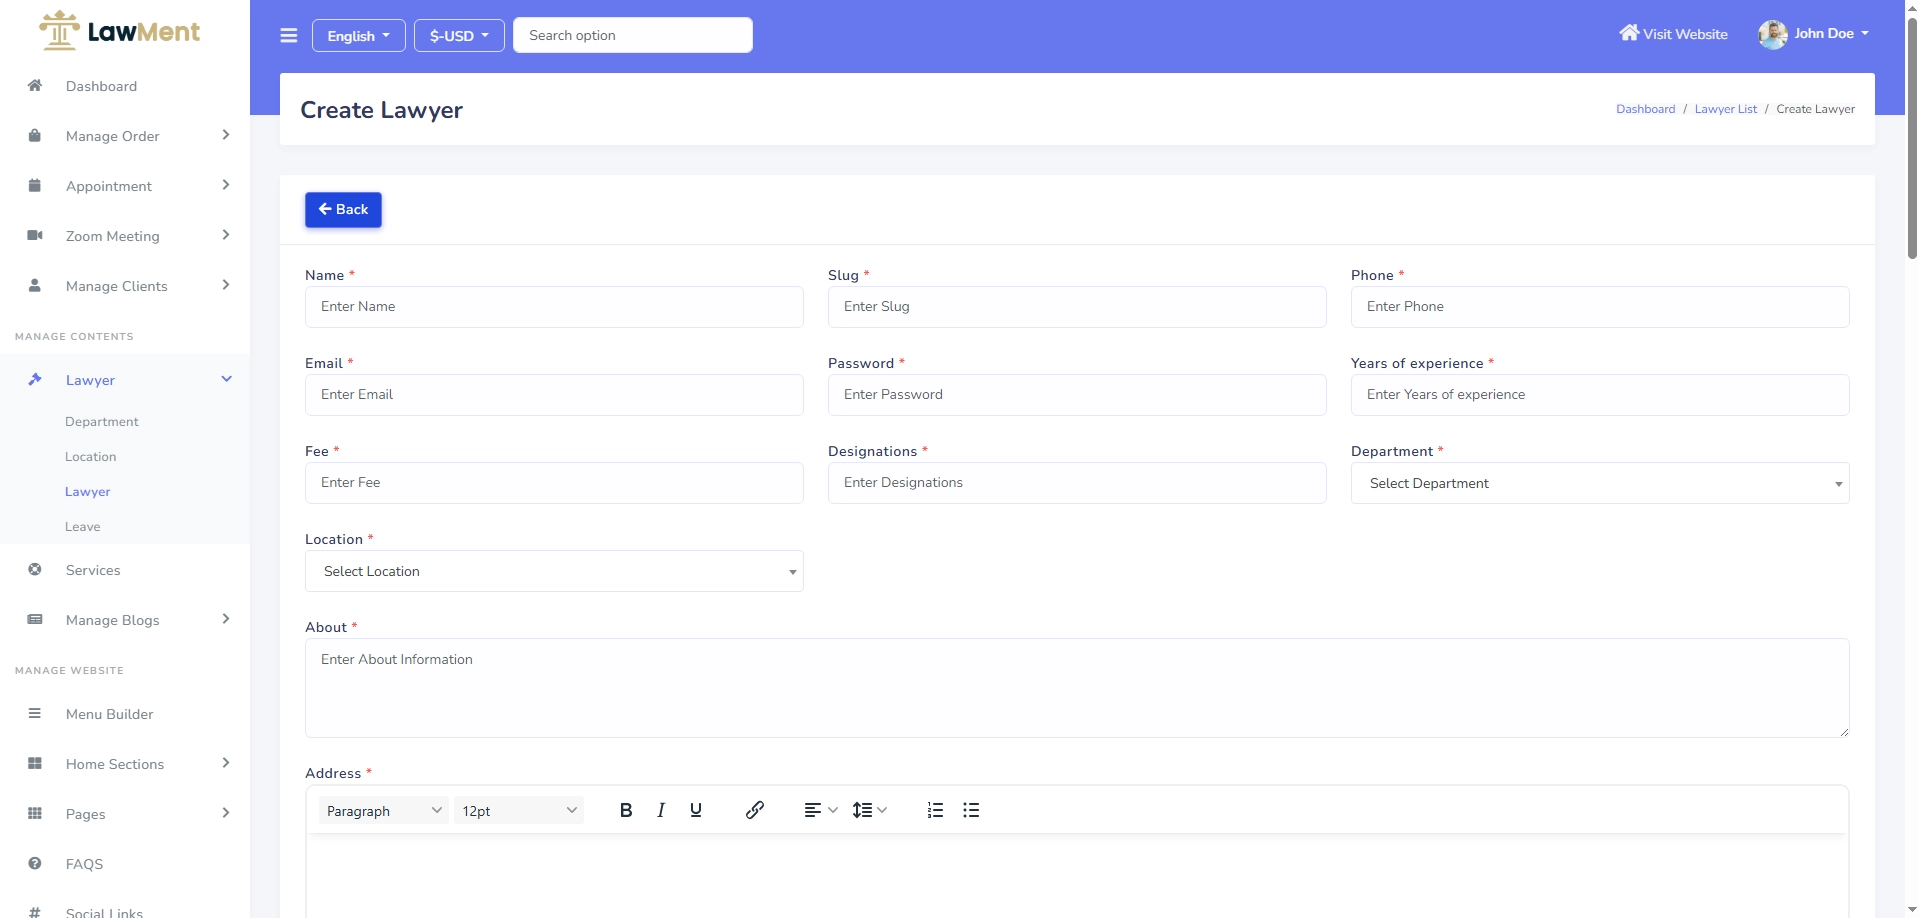Click the About information textarea
Screen dimensions: 1919x918
1077,688
